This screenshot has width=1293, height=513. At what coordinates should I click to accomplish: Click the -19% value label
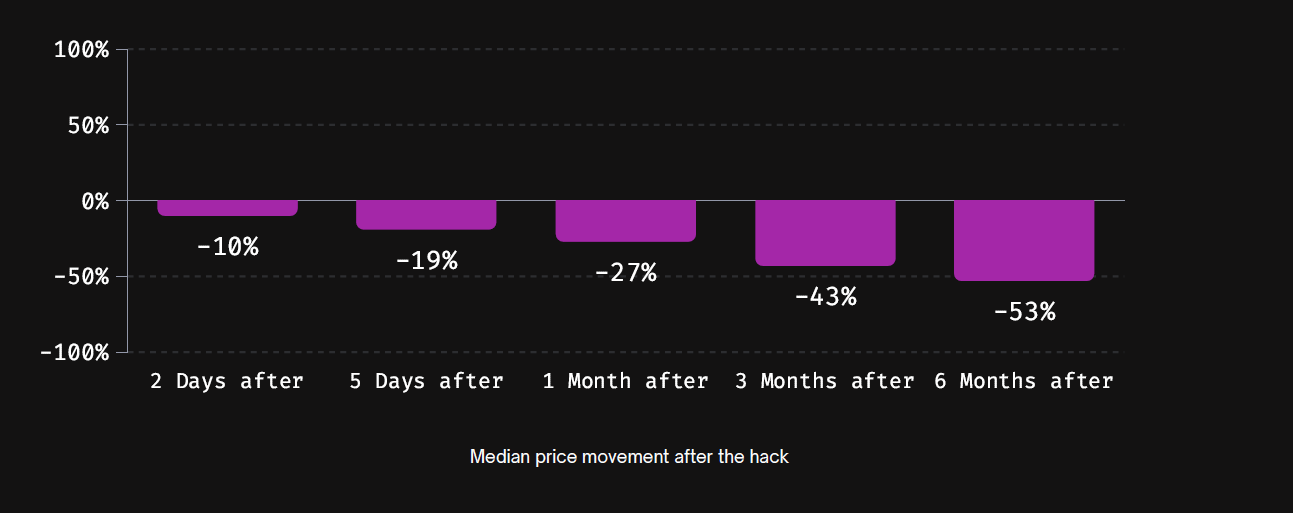(426, 260)
